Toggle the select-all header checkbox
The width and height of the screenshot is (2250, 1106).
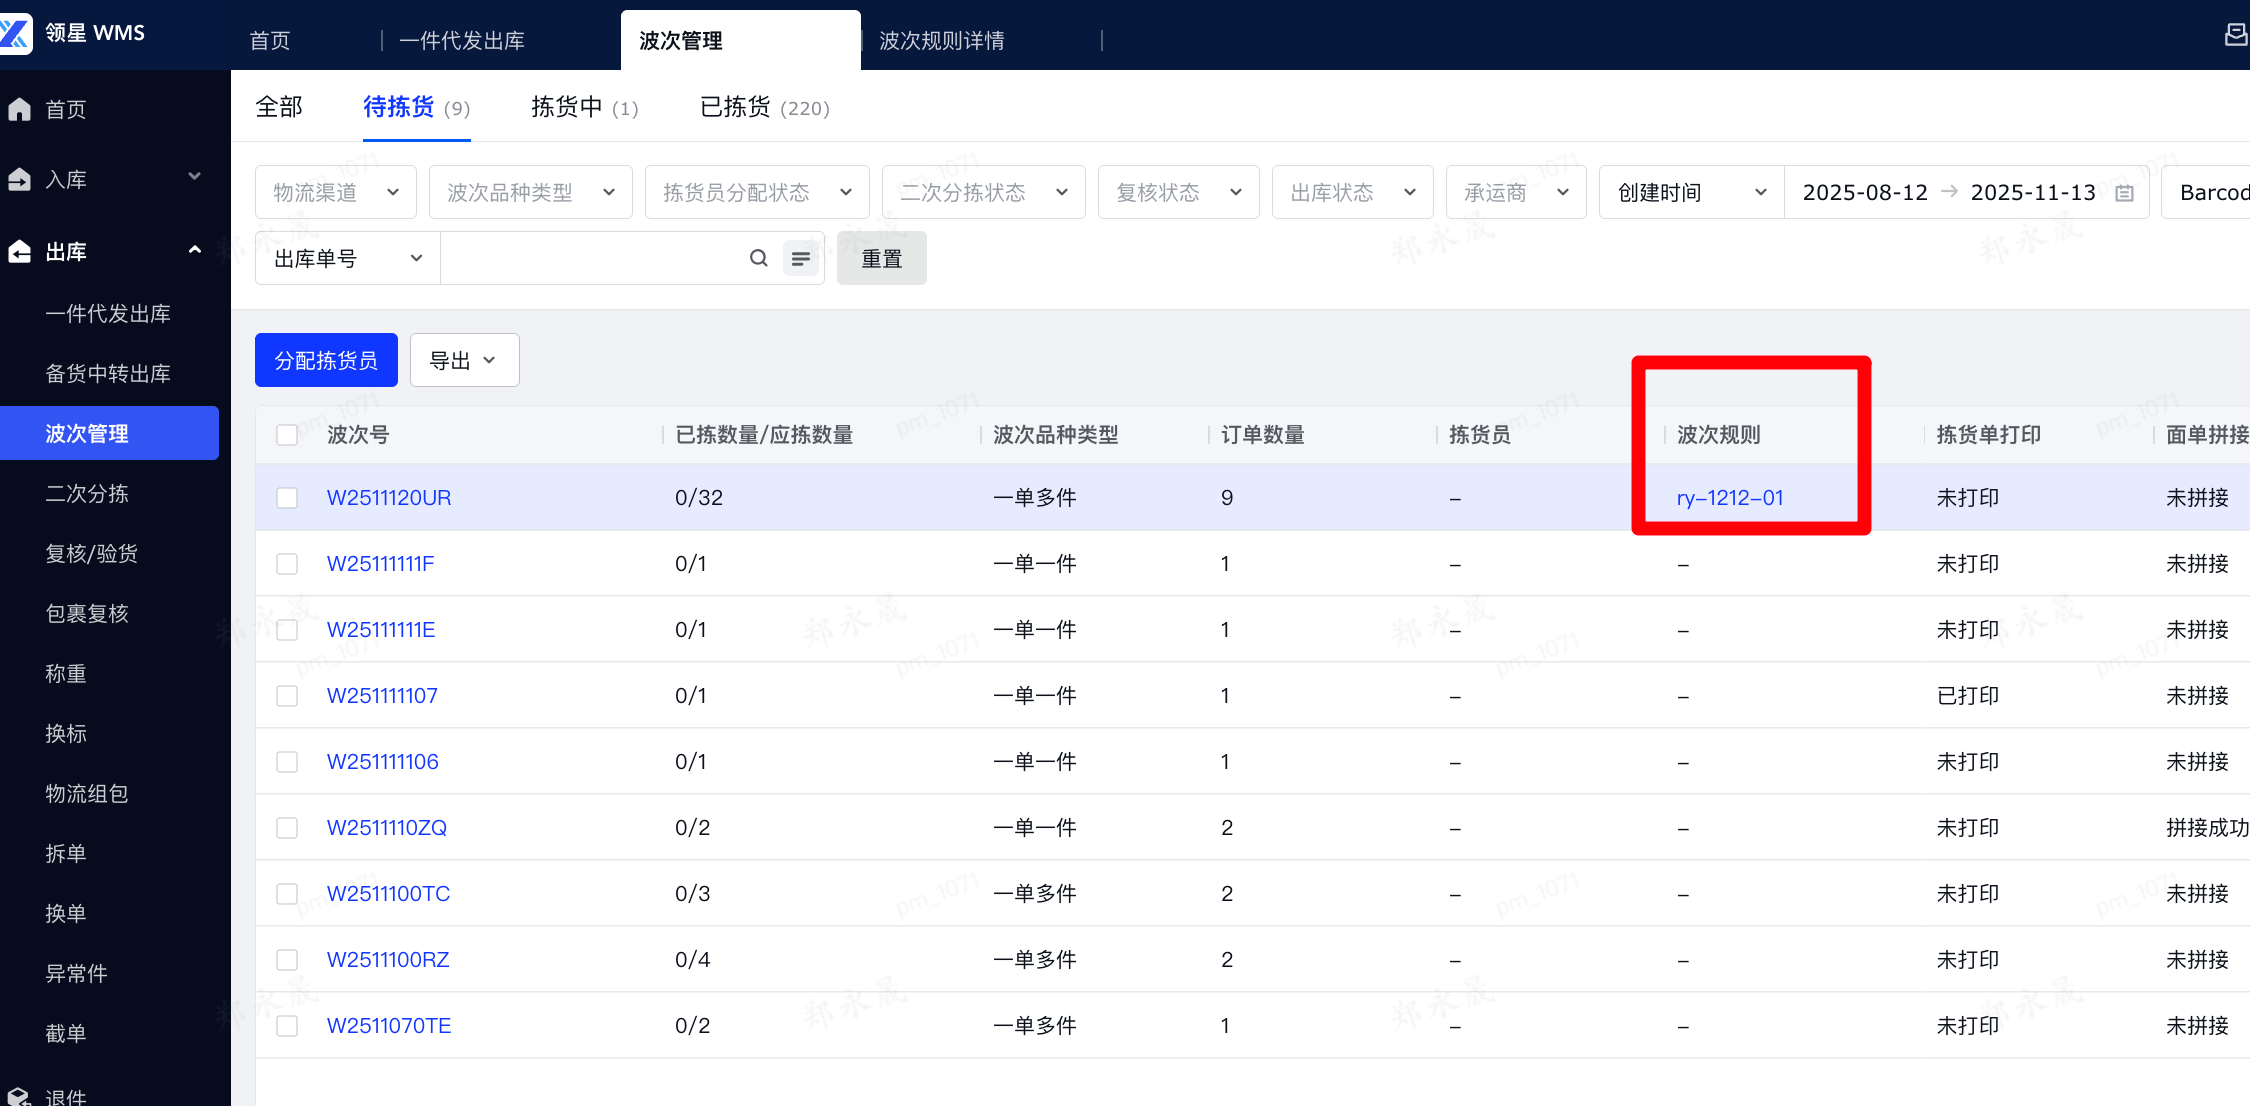[x=287, y=435]
